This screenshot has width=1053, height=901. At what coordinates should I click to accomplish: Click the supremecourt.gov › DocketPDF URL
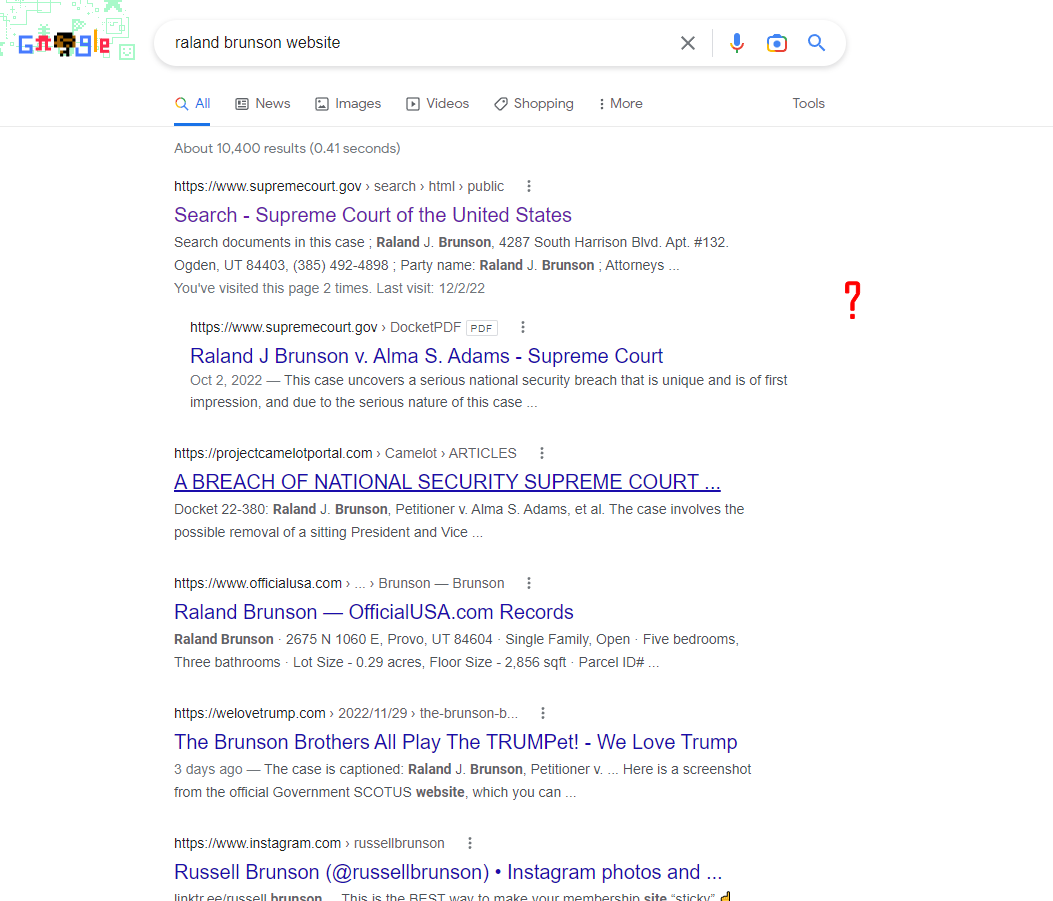(x=325, y=327)
